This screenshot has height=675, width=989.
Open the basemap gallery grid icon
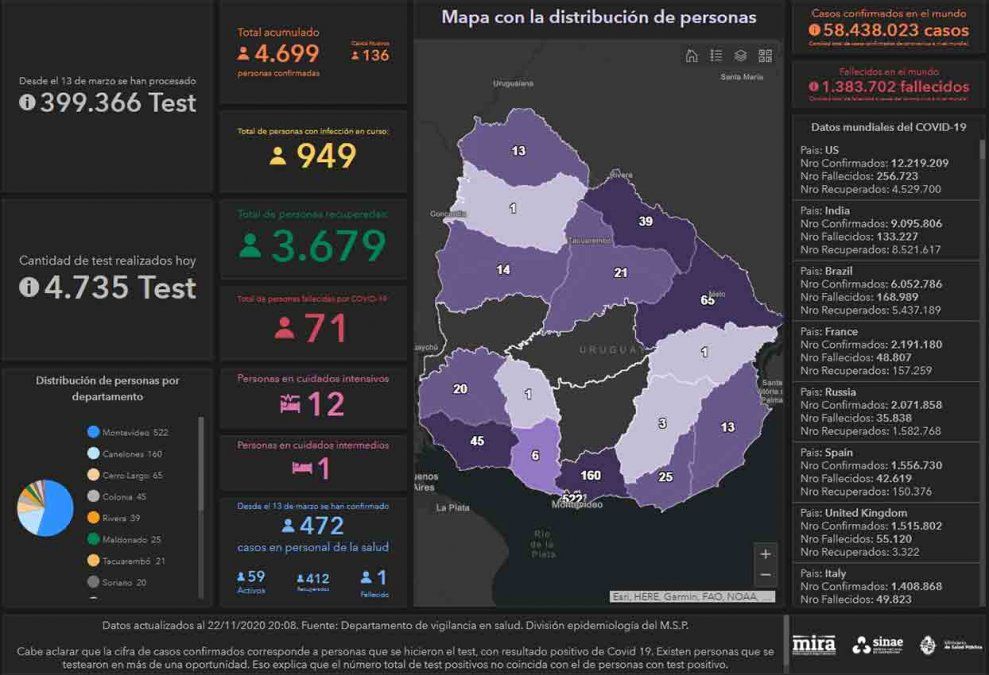coord(766,56)
